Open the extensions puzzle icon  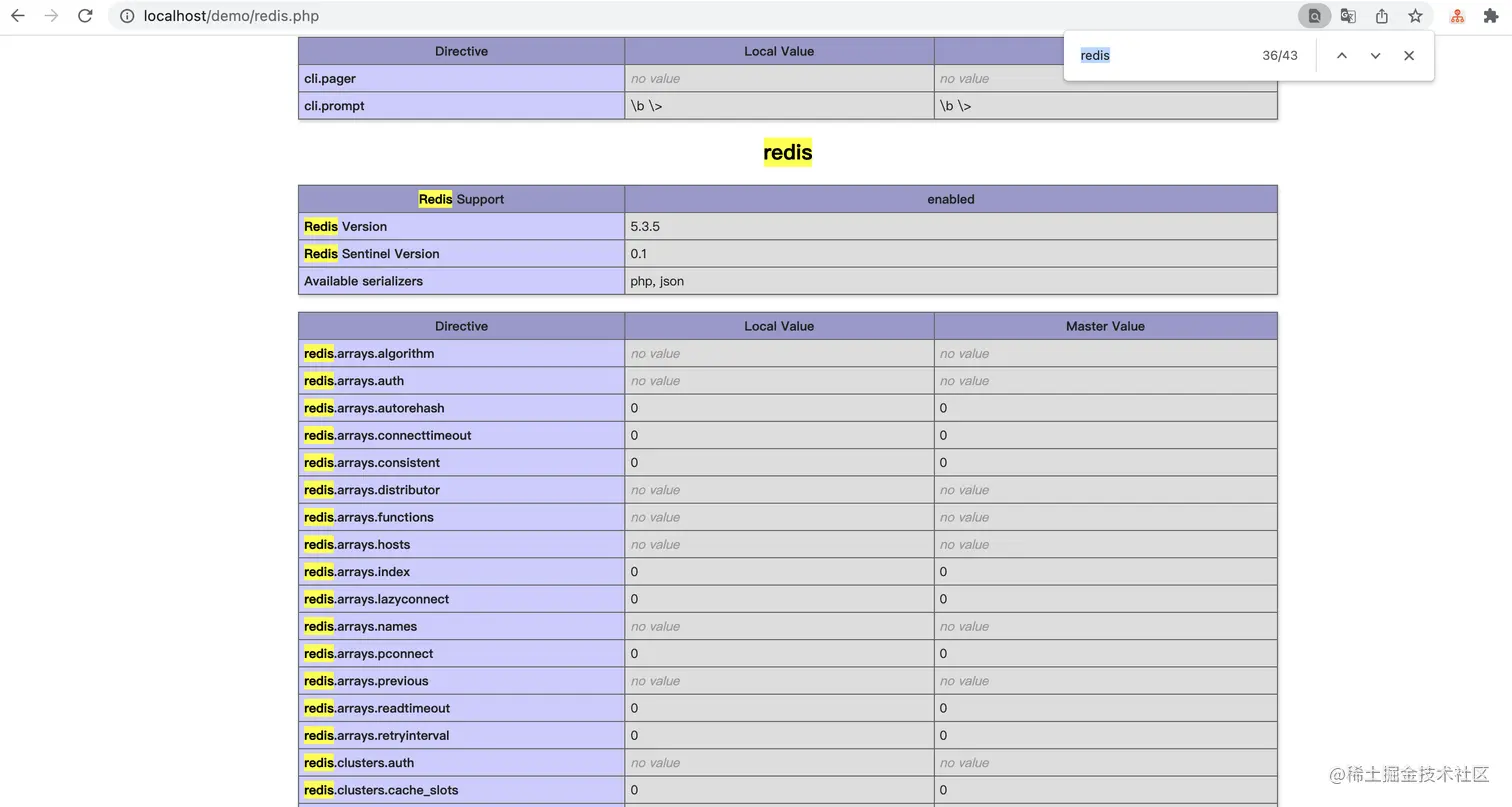coord(1491,16)
